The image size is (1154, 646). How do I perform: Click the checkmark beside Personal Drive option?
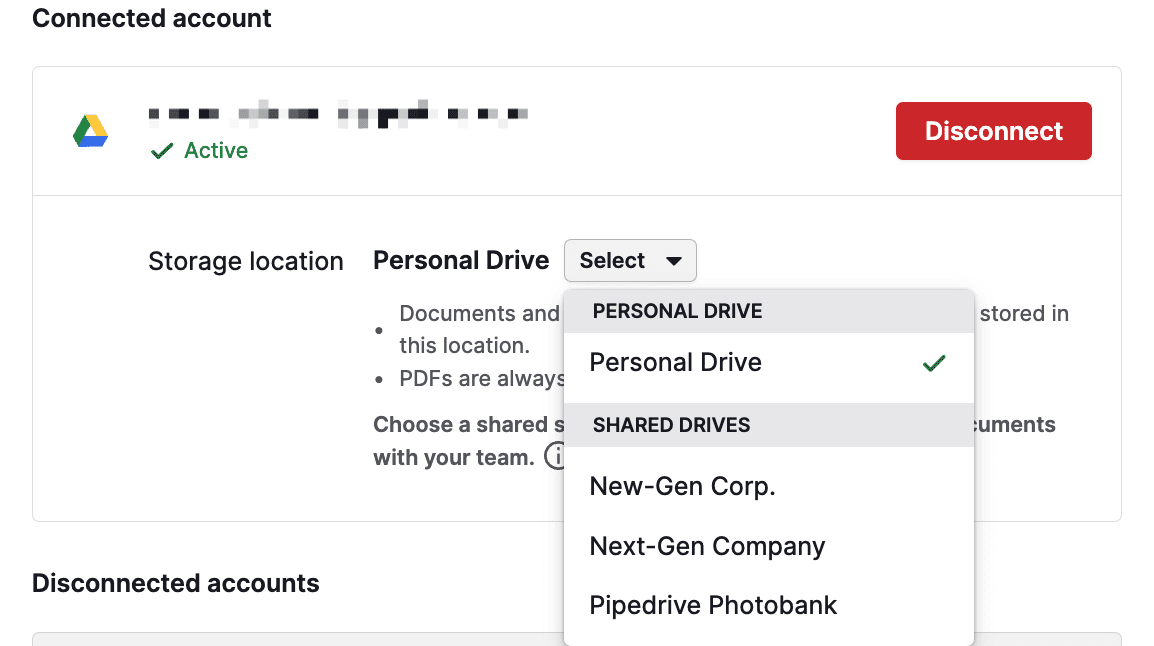tap(934, 363)
